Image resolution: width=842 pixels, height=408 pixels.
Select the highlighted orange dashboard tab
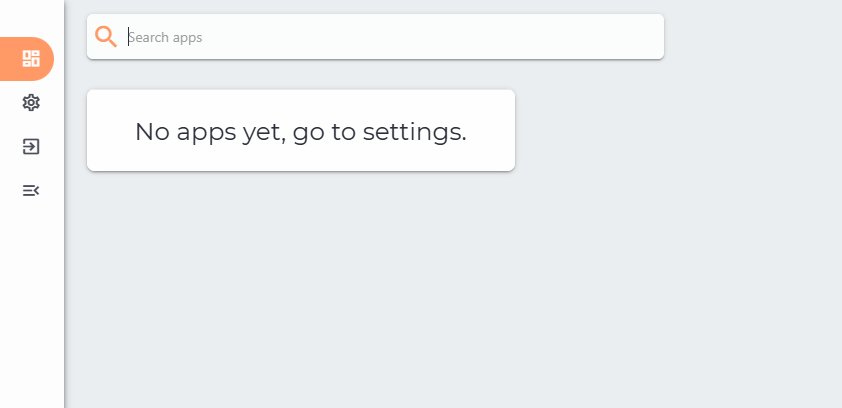(x=27, y=59)
